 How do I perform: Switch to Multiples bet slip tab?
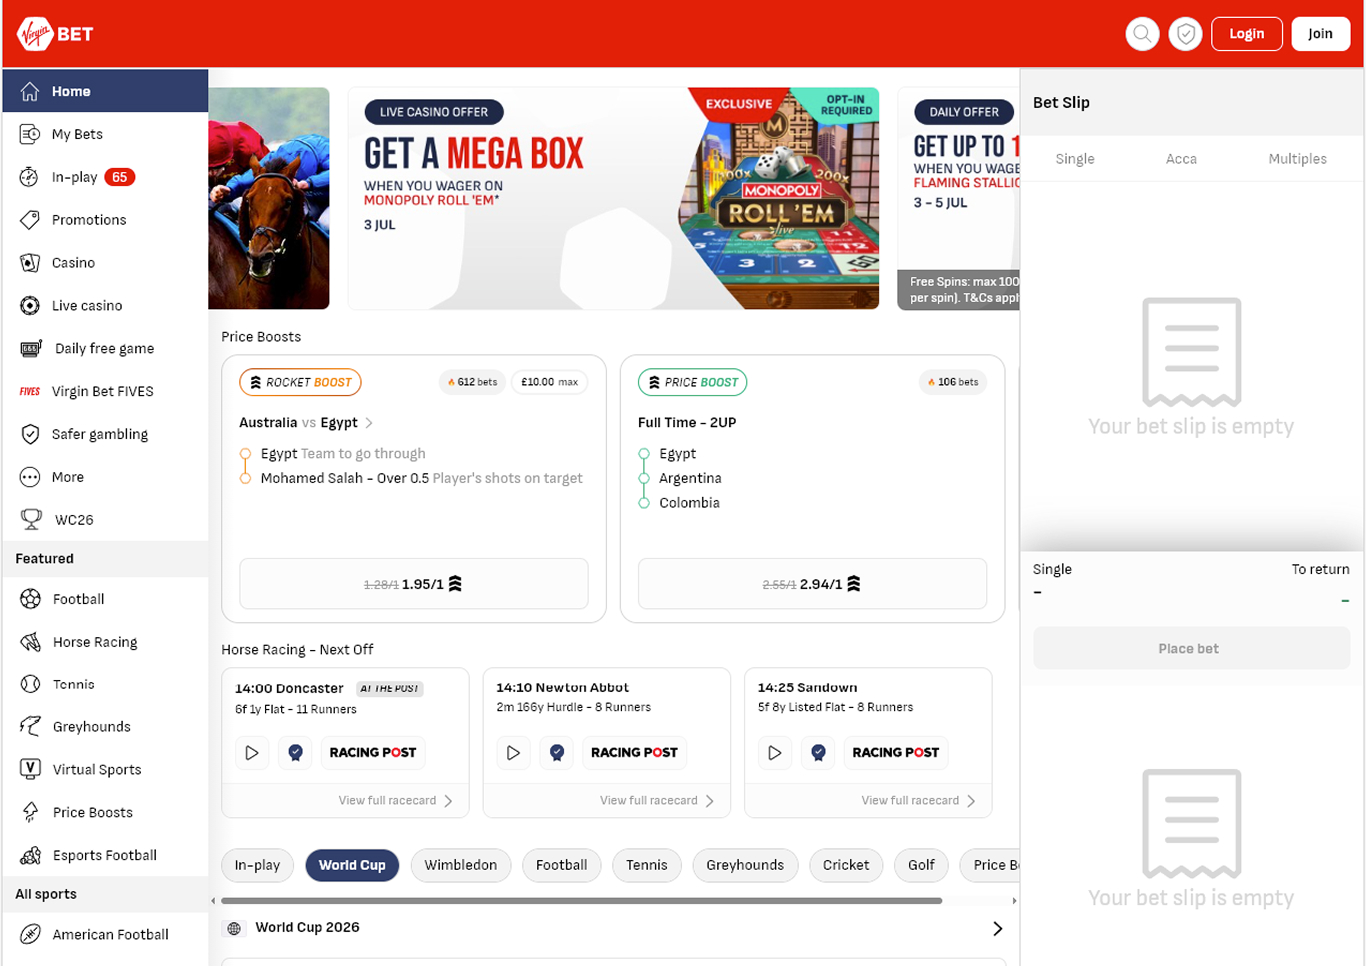1297,159
